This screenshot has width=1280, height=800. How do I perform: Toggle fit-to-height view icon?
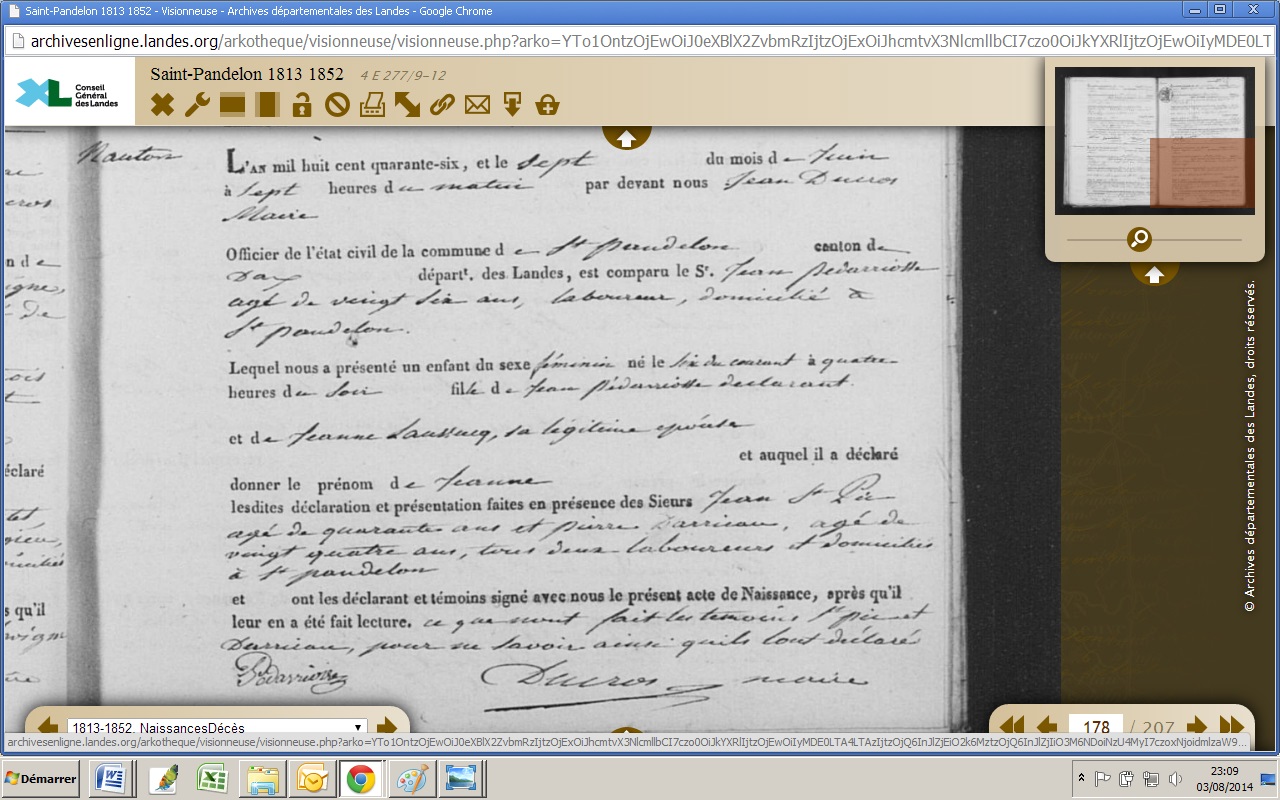(x=267, y=104)
